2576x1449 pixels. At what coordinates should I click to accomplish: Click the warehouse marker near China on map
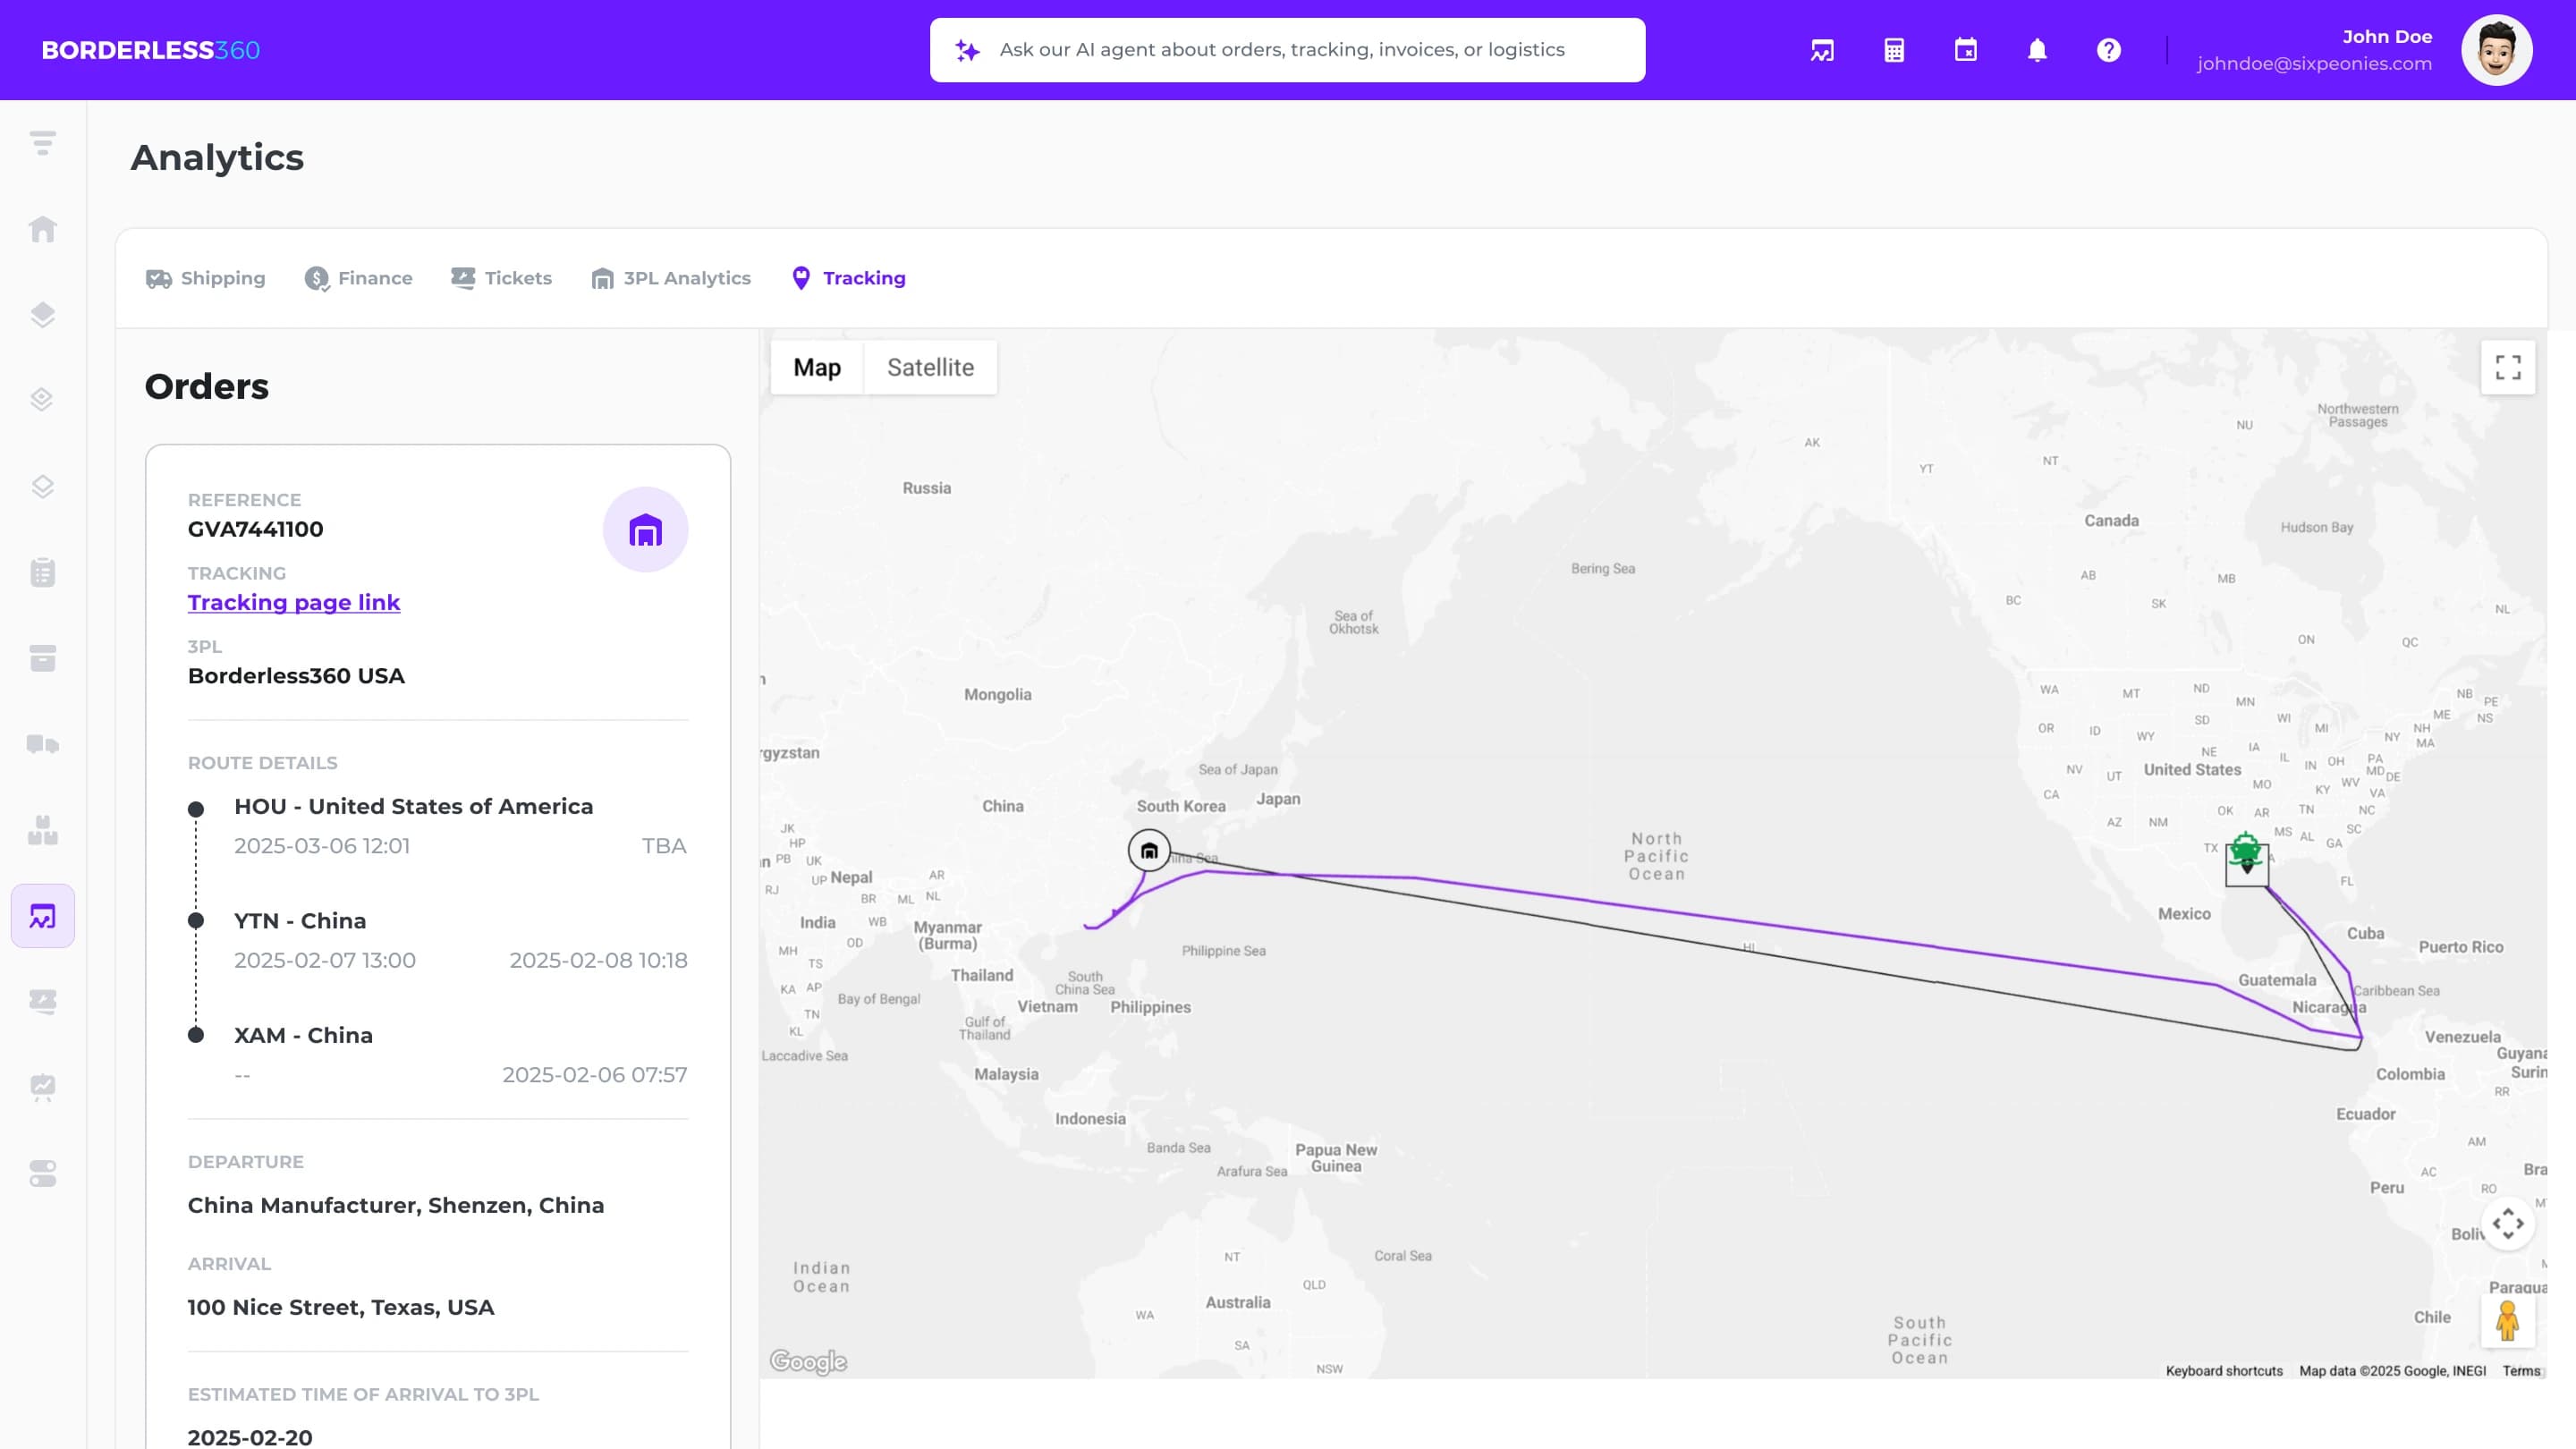point(1149,851)
